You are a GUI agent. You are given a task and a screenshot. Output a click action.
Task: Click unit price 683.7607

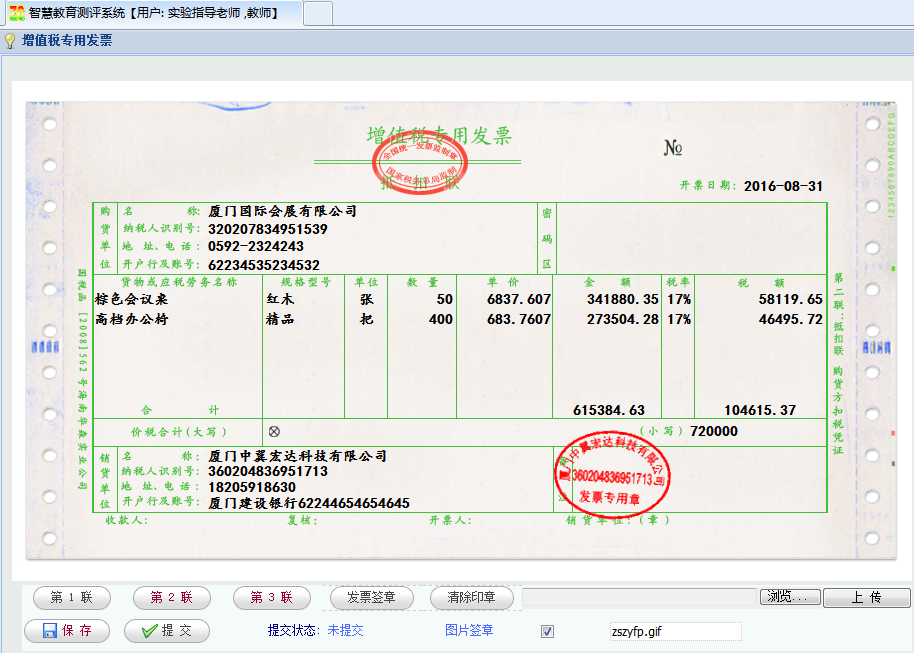pyautogui.click(x=519, y=319)
